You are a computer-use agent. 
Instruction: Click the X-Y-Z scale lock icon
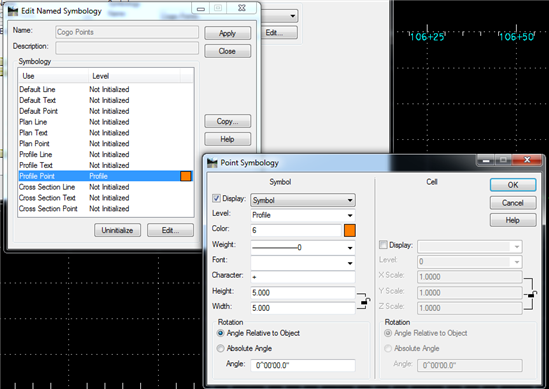coord(532,294)
